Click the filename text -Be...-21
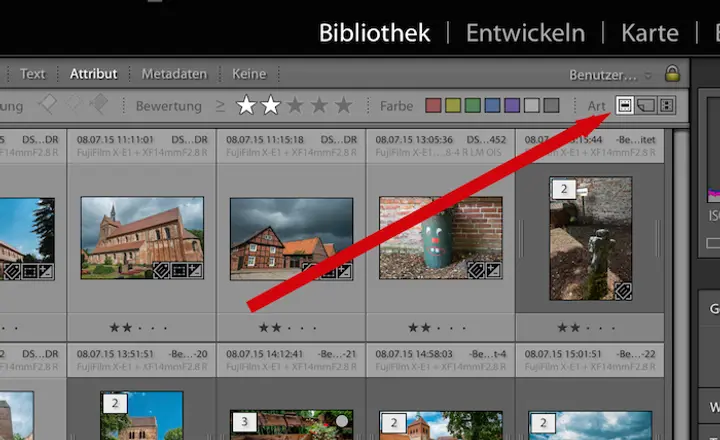 pyautogui.click(x=337, y=354)
